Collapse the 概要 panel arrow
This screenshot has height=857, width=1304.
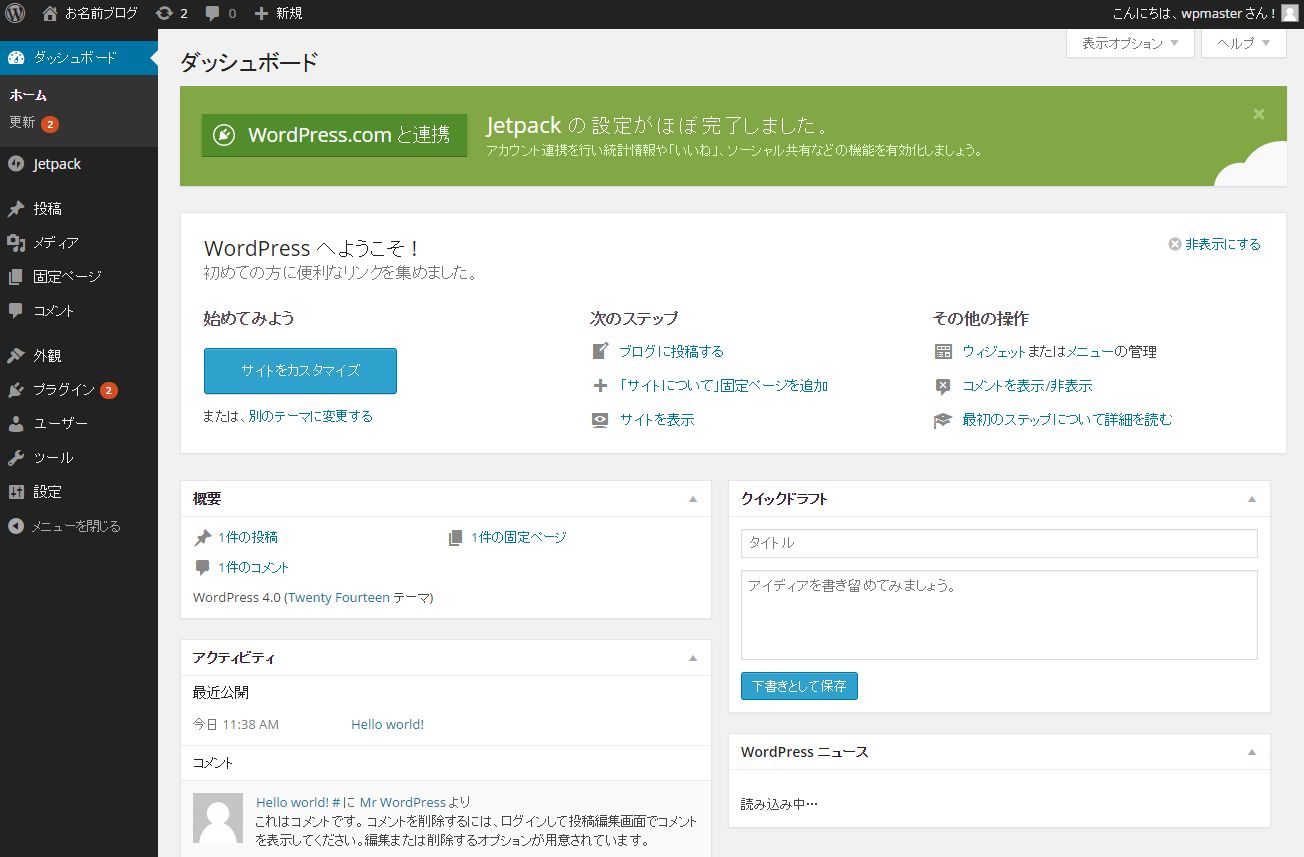pyautogui.click(x=693, y=499)
